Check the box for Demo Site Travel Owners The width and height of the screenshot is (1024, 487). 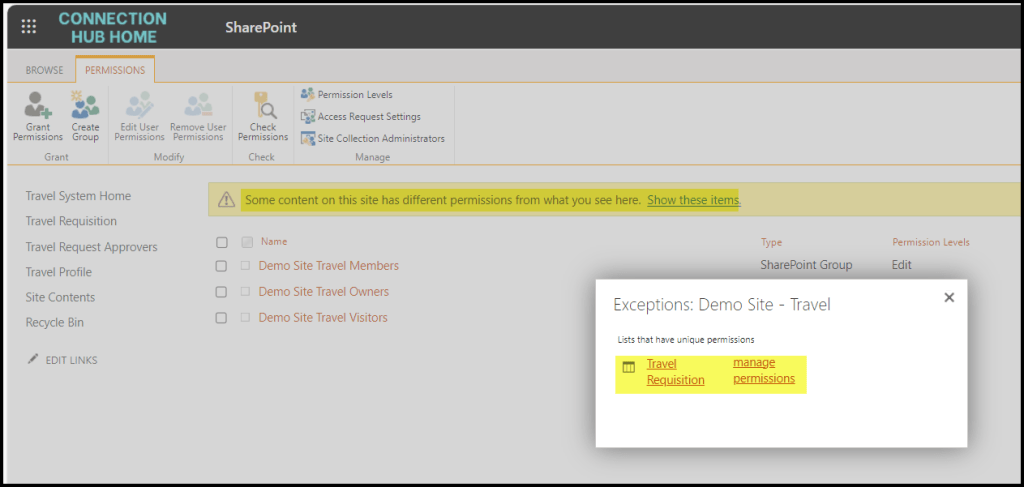[222, 292]
